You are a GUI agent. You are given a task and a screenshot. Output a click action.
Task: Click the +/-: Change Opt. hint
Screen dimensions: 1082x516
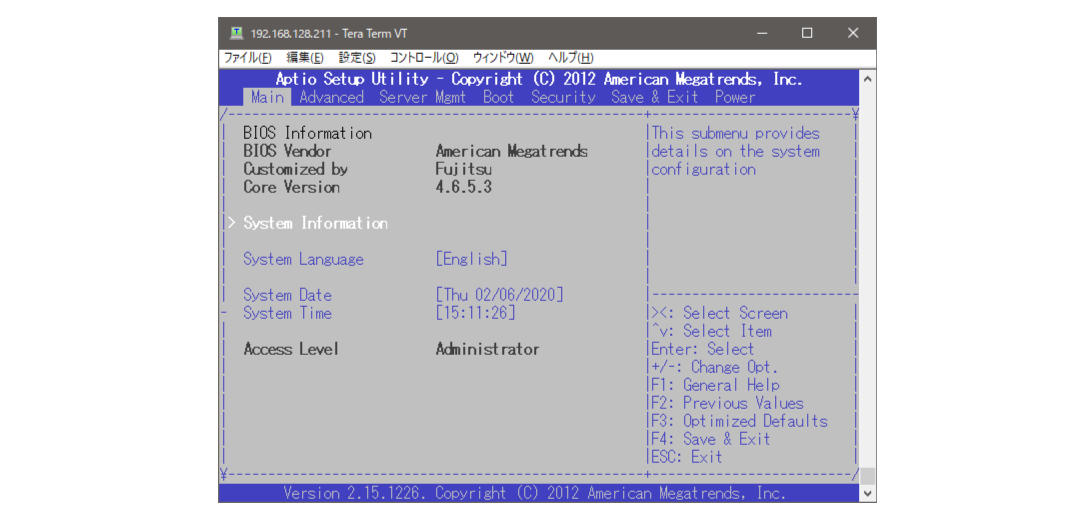pyautogui.click(x=716, y=367)
